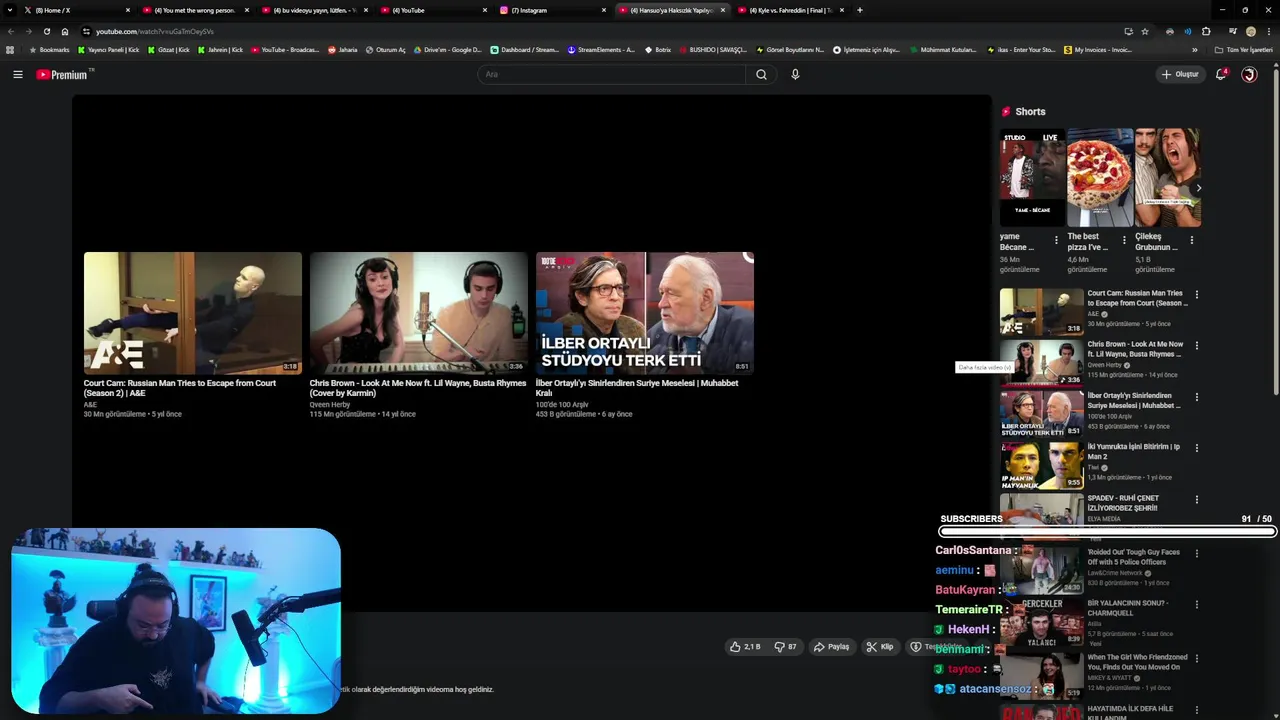Screen dimensions: 1280x720
Task: Click the search magnifier button
Action: coord(761,74)
